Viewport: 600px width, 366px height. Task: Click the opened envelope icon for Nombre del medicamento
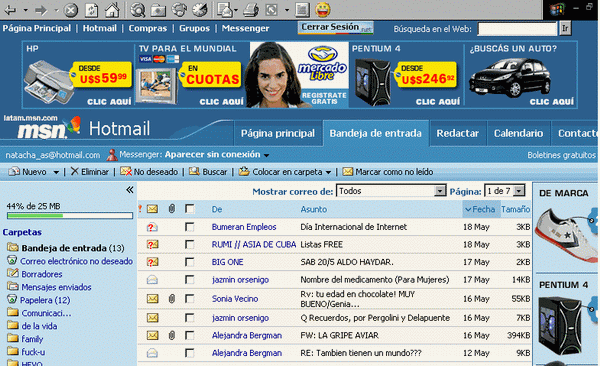[x=152, y=280]
